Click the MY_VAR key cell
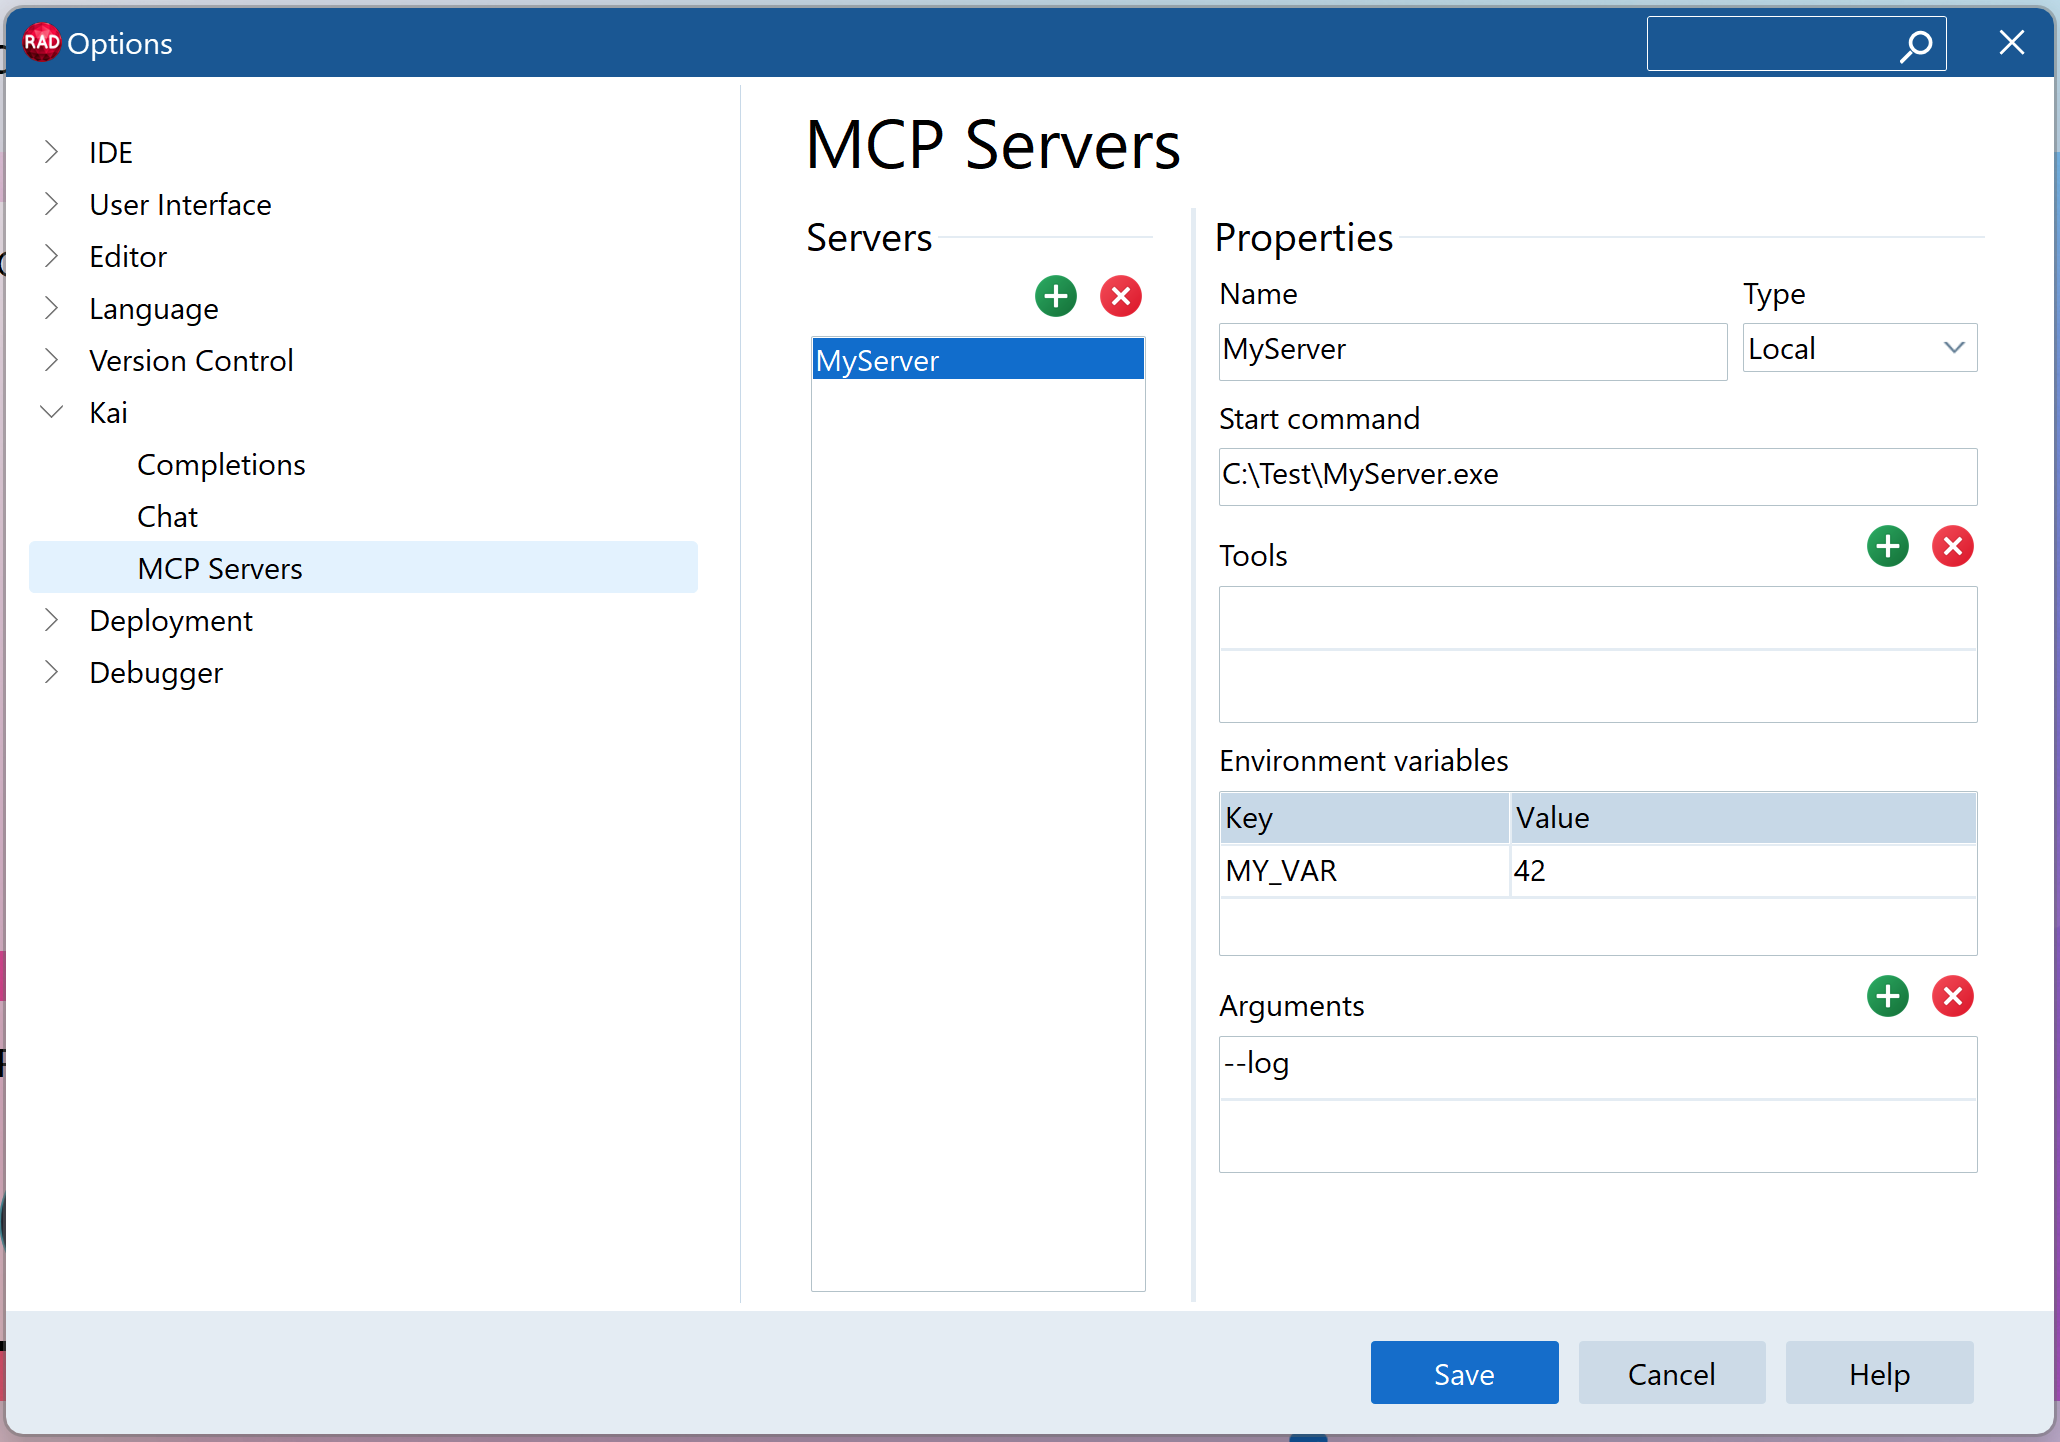This screenshot has width=2060, height=1442. 1364,871
